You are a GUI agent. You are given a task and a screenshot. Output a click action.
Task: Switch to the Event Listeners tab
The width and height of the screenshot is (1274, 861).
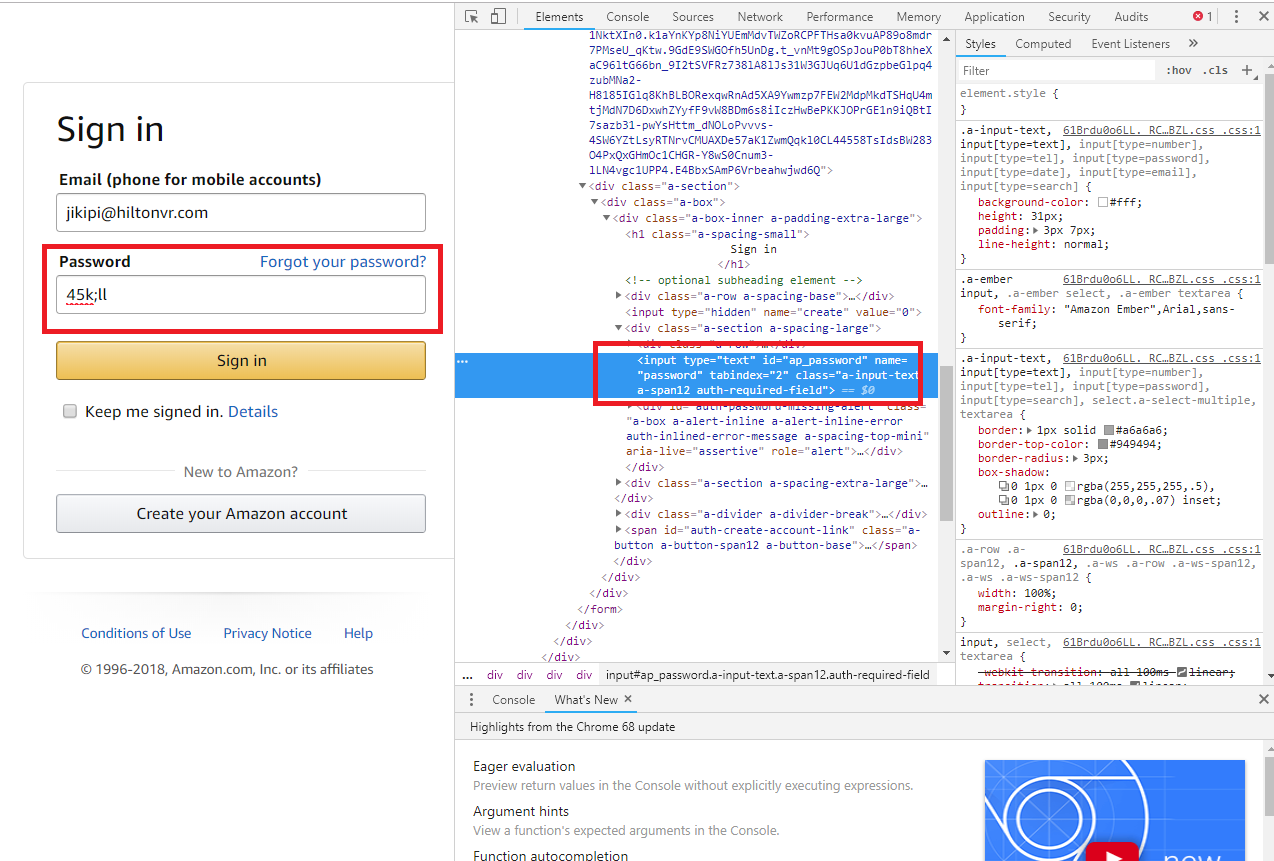[1131, 43]
